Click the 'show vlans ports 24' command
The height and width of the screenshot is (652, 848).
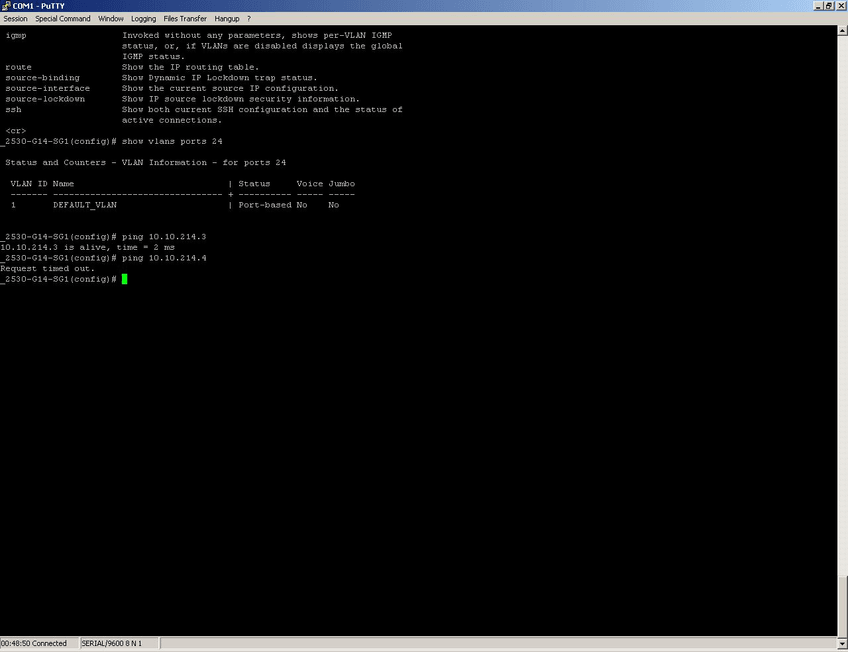coord(172,142)
